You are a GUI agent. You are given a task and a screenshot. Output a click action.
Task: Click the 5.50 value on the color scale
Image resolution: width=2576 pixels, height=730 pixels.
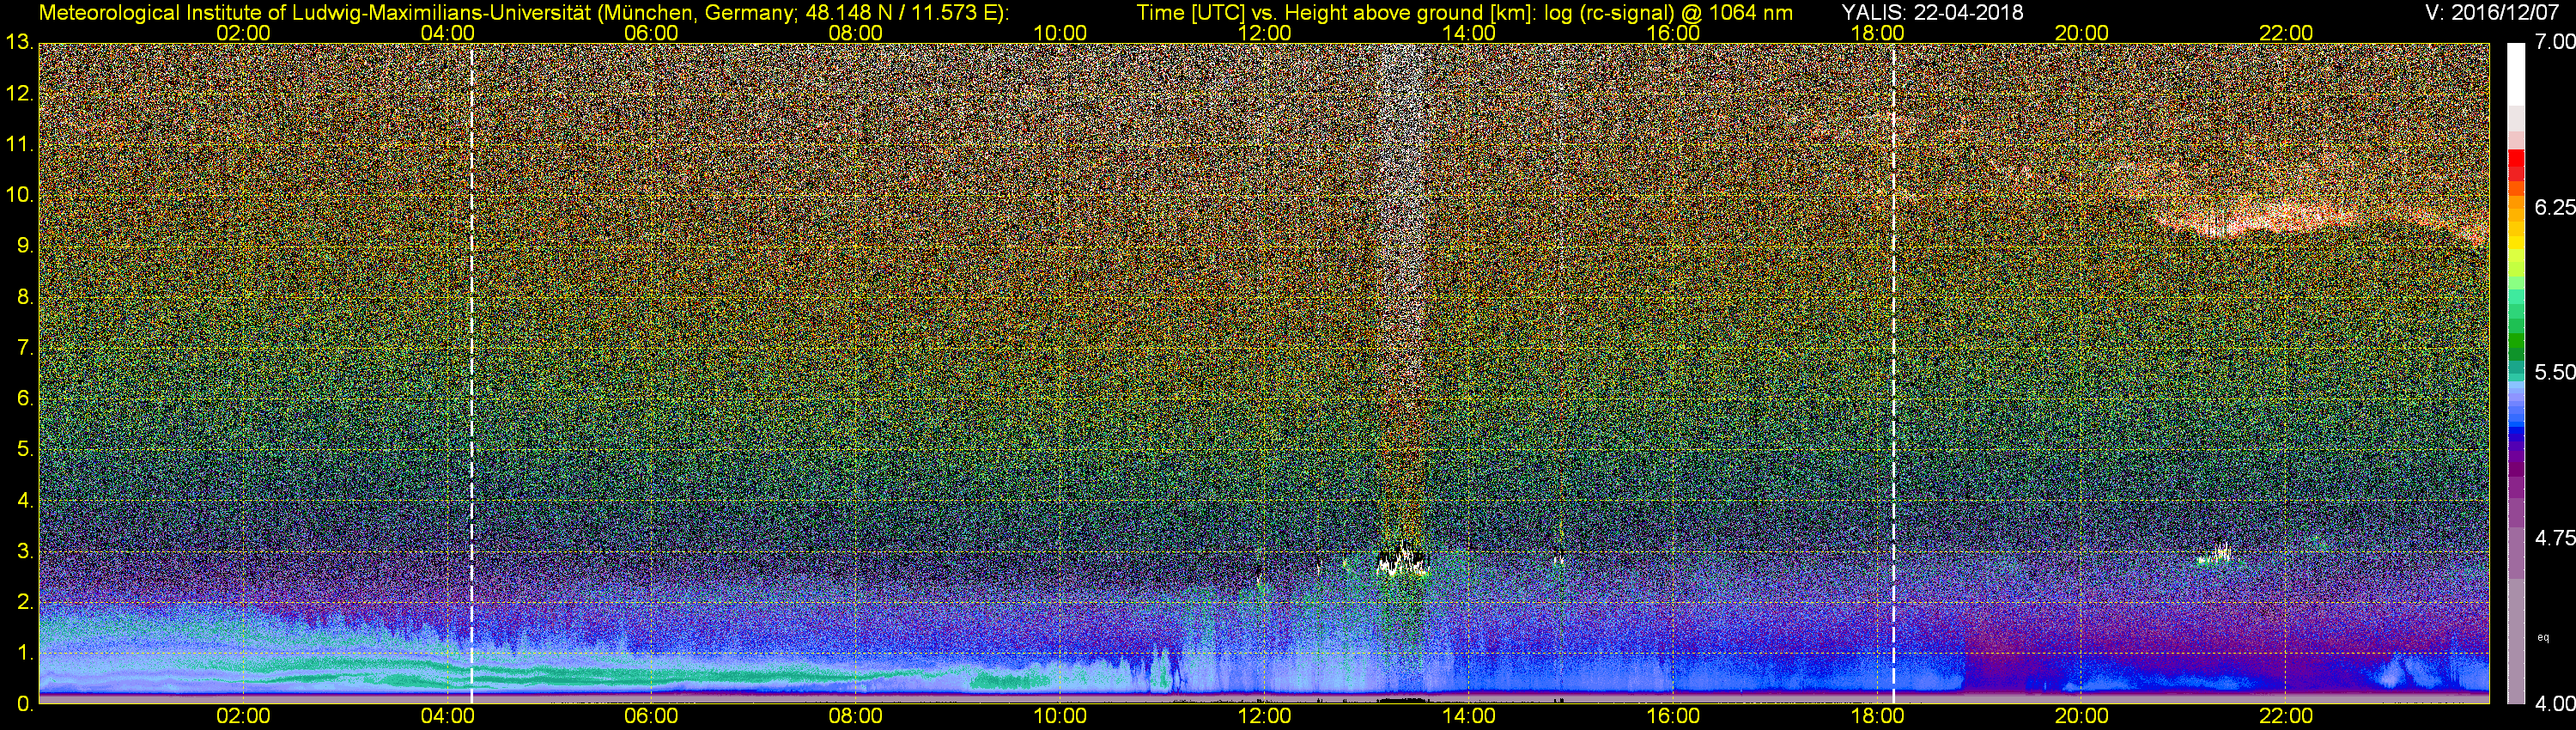(x=2554, y=372)
